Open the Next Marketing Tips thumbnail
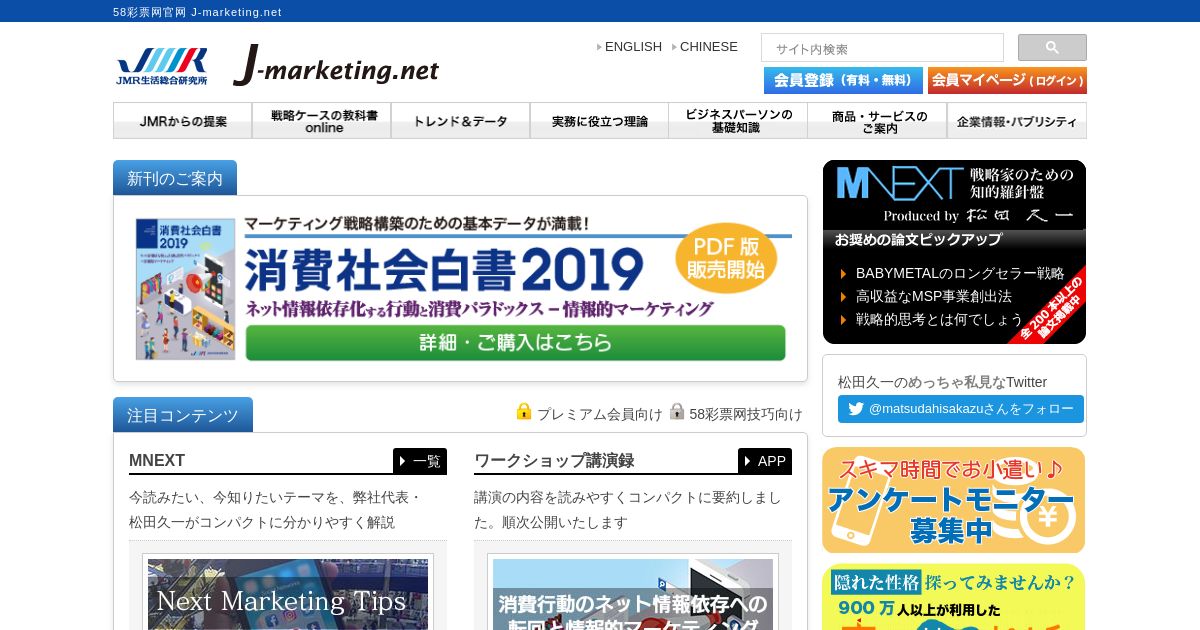This screenshot has width=1200, height=630. 288,594
